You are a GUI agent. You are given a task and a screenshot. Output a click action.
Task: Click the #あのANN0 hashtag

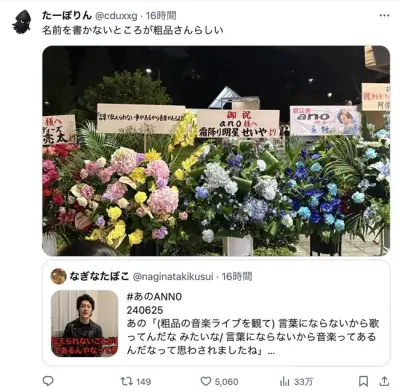[154, 297]
